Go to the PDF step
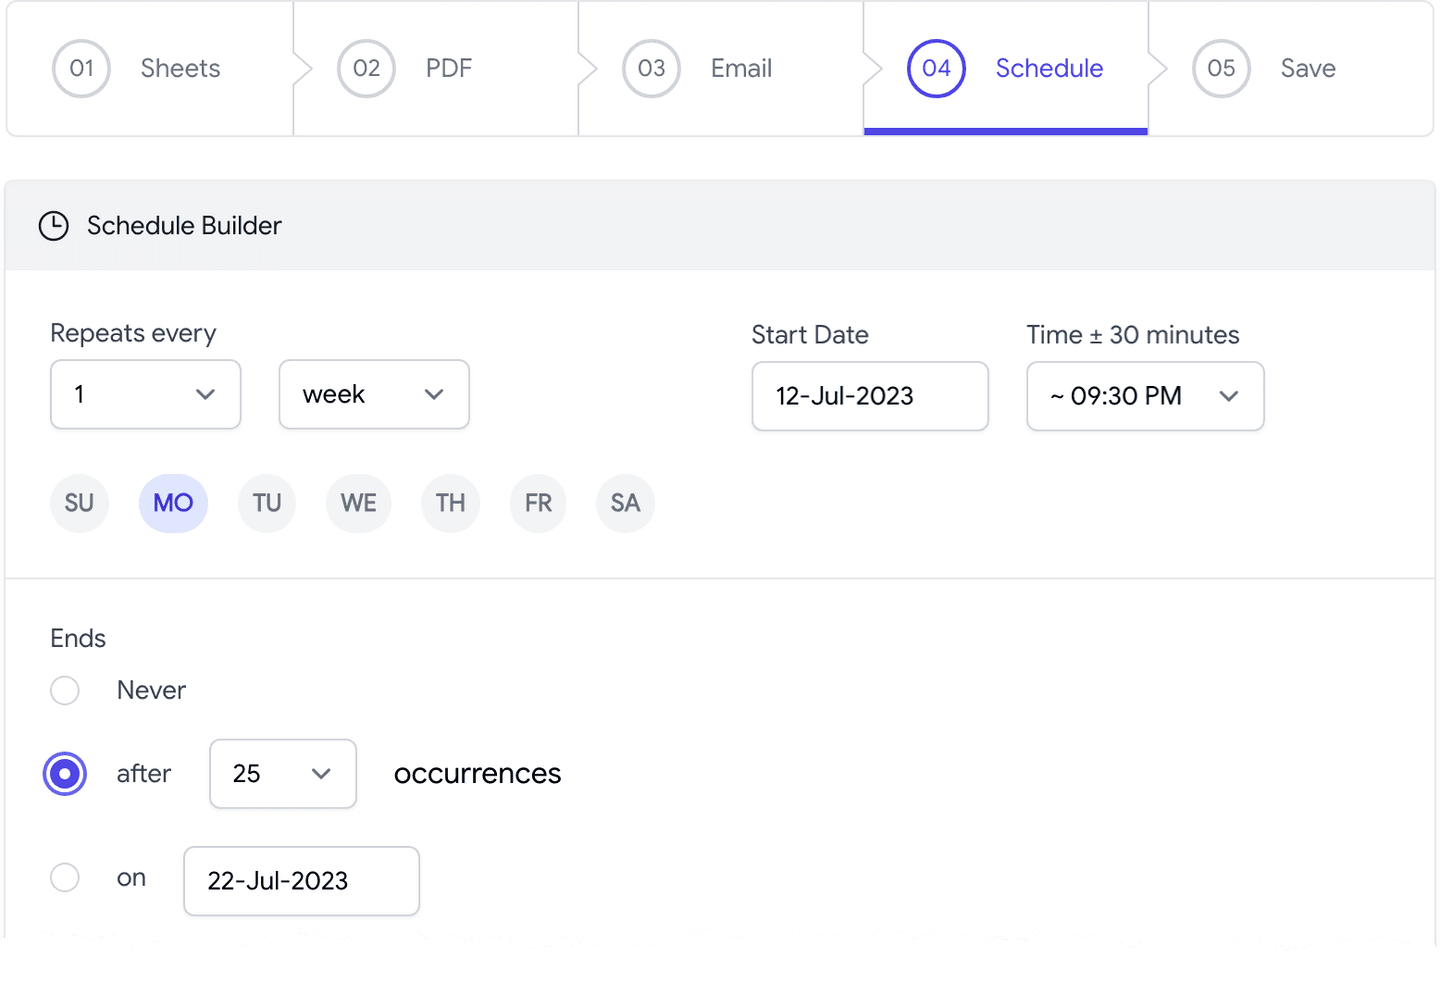This screenshot has height=996, width=1440. click(x=436, y=68)
